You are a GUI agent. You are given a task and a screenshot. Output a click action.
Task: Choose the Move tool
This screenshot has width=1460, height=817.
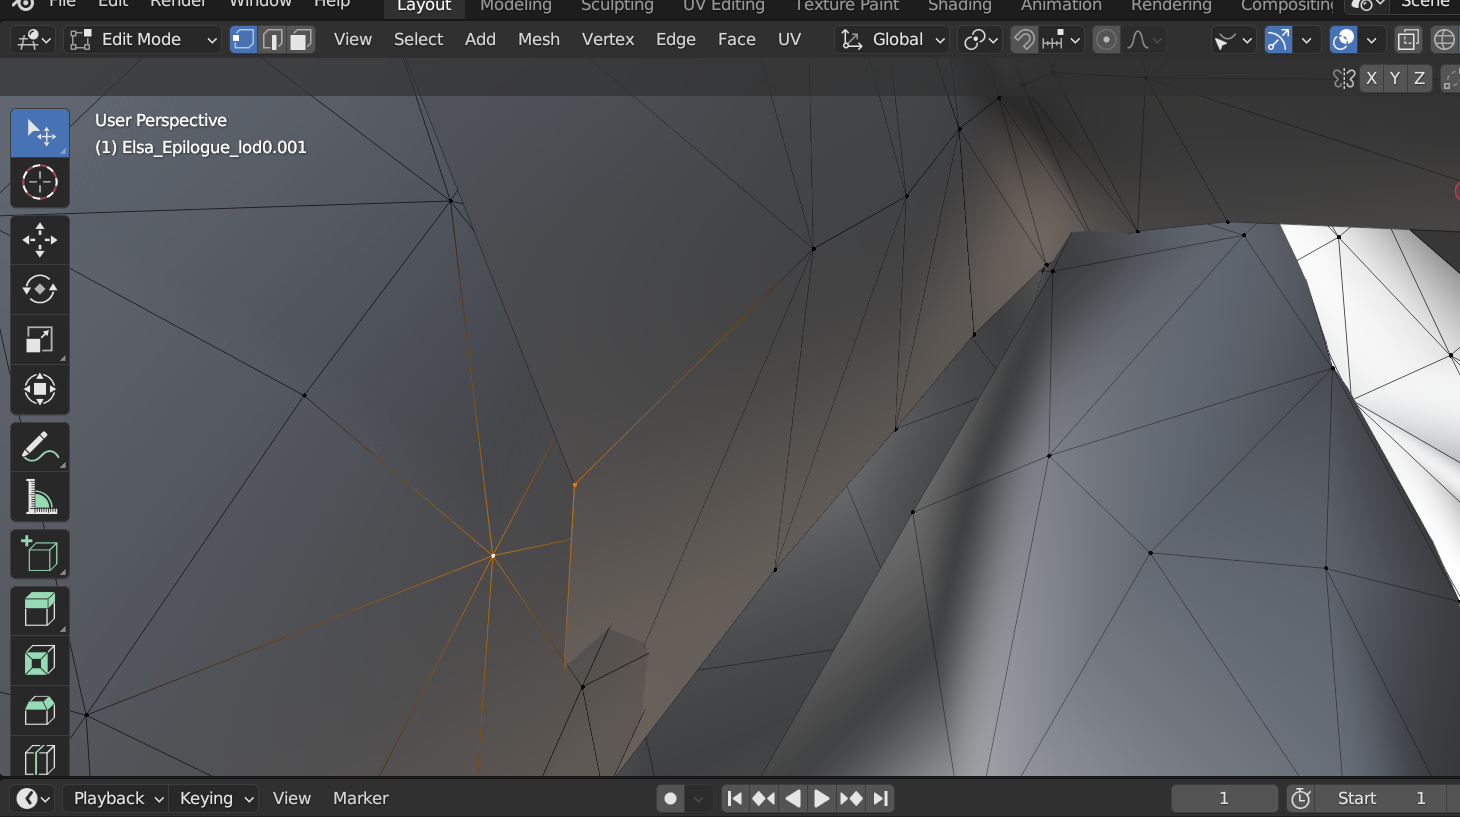click(40, 240)
